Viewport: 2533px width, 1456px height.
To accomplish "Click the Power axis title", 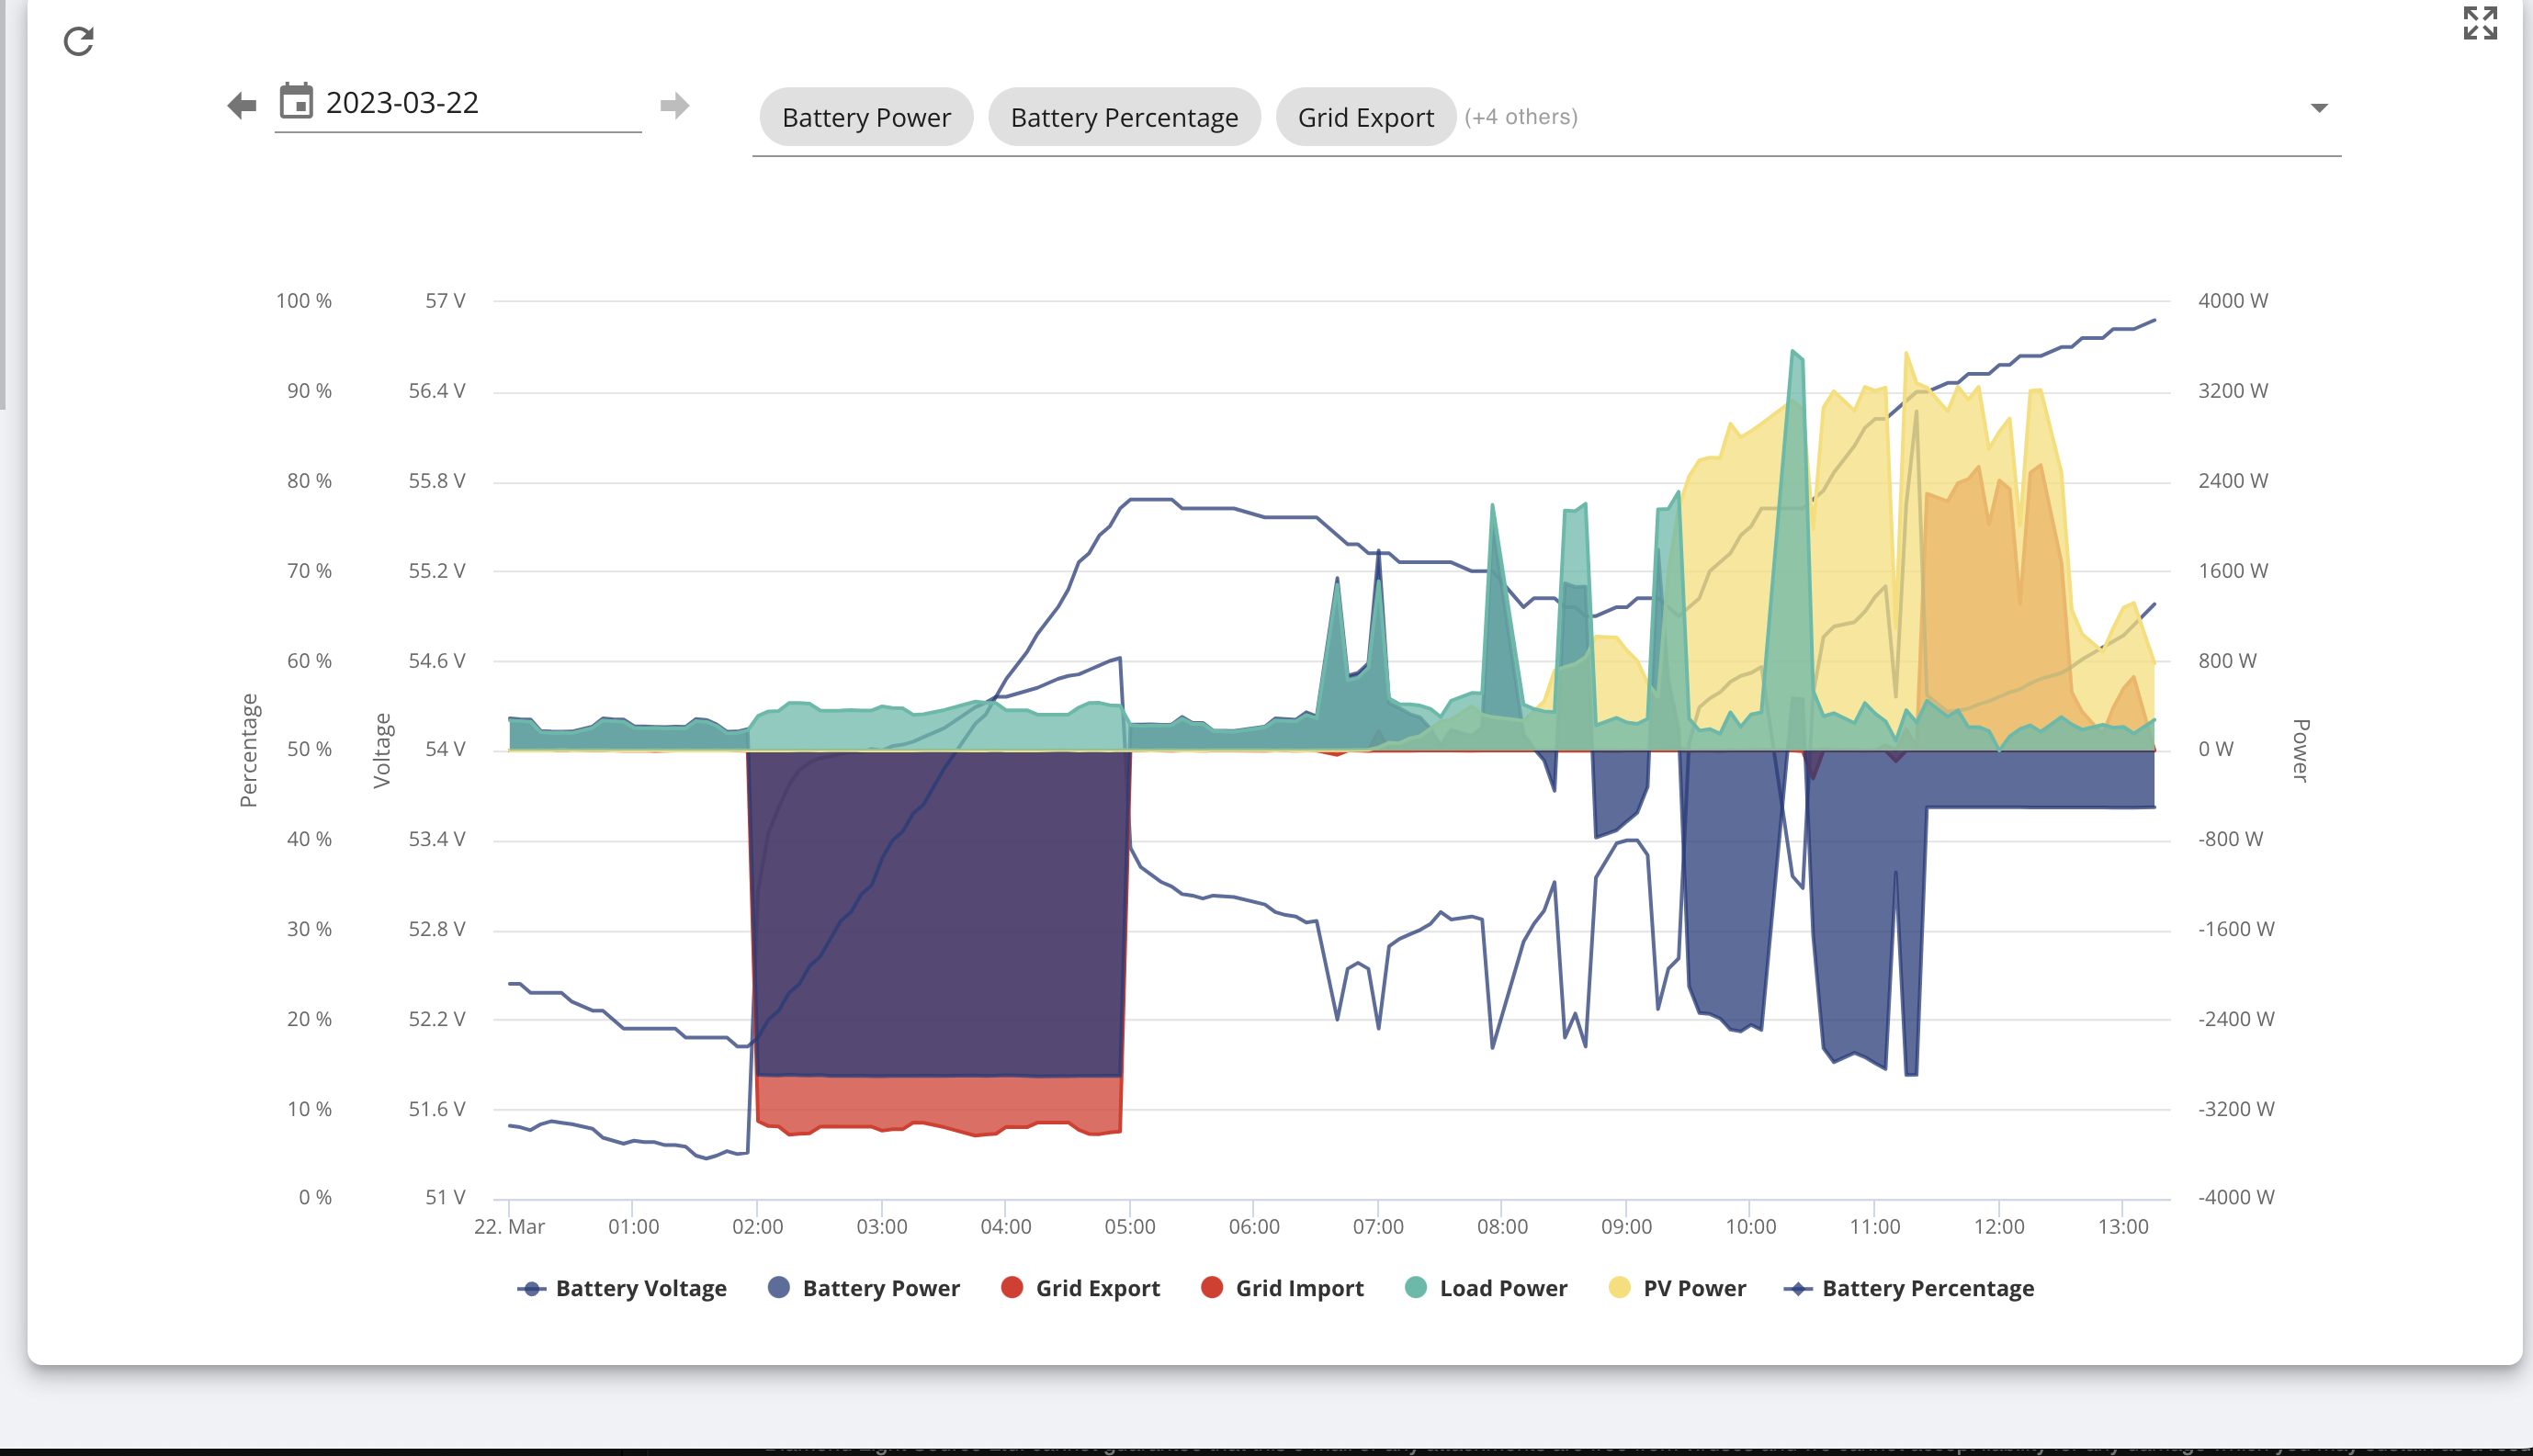I will 2300,750.
